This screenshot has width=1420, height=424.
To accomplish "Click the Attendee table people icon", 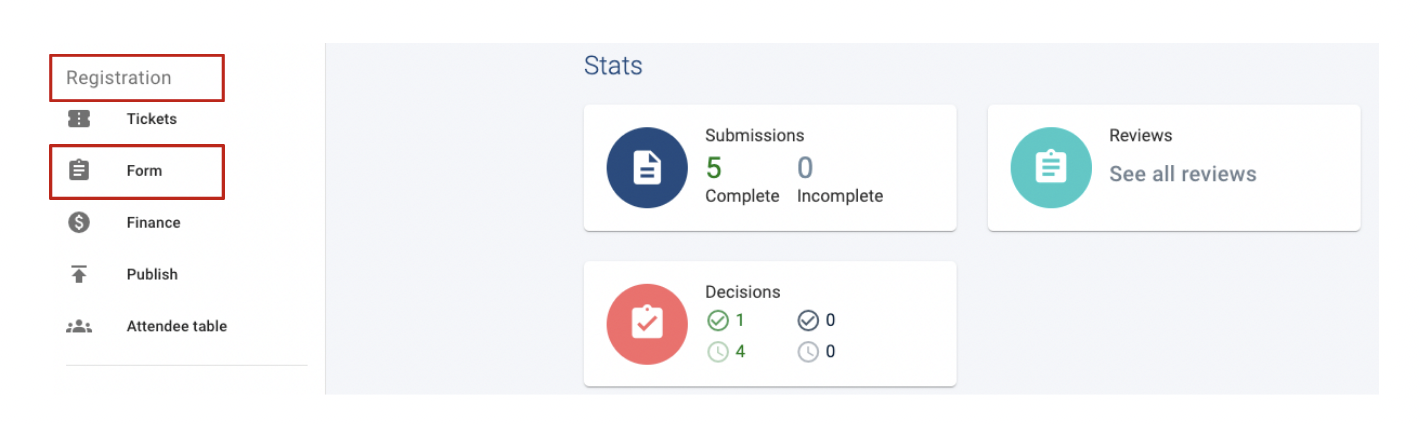I will coord(79,327).
